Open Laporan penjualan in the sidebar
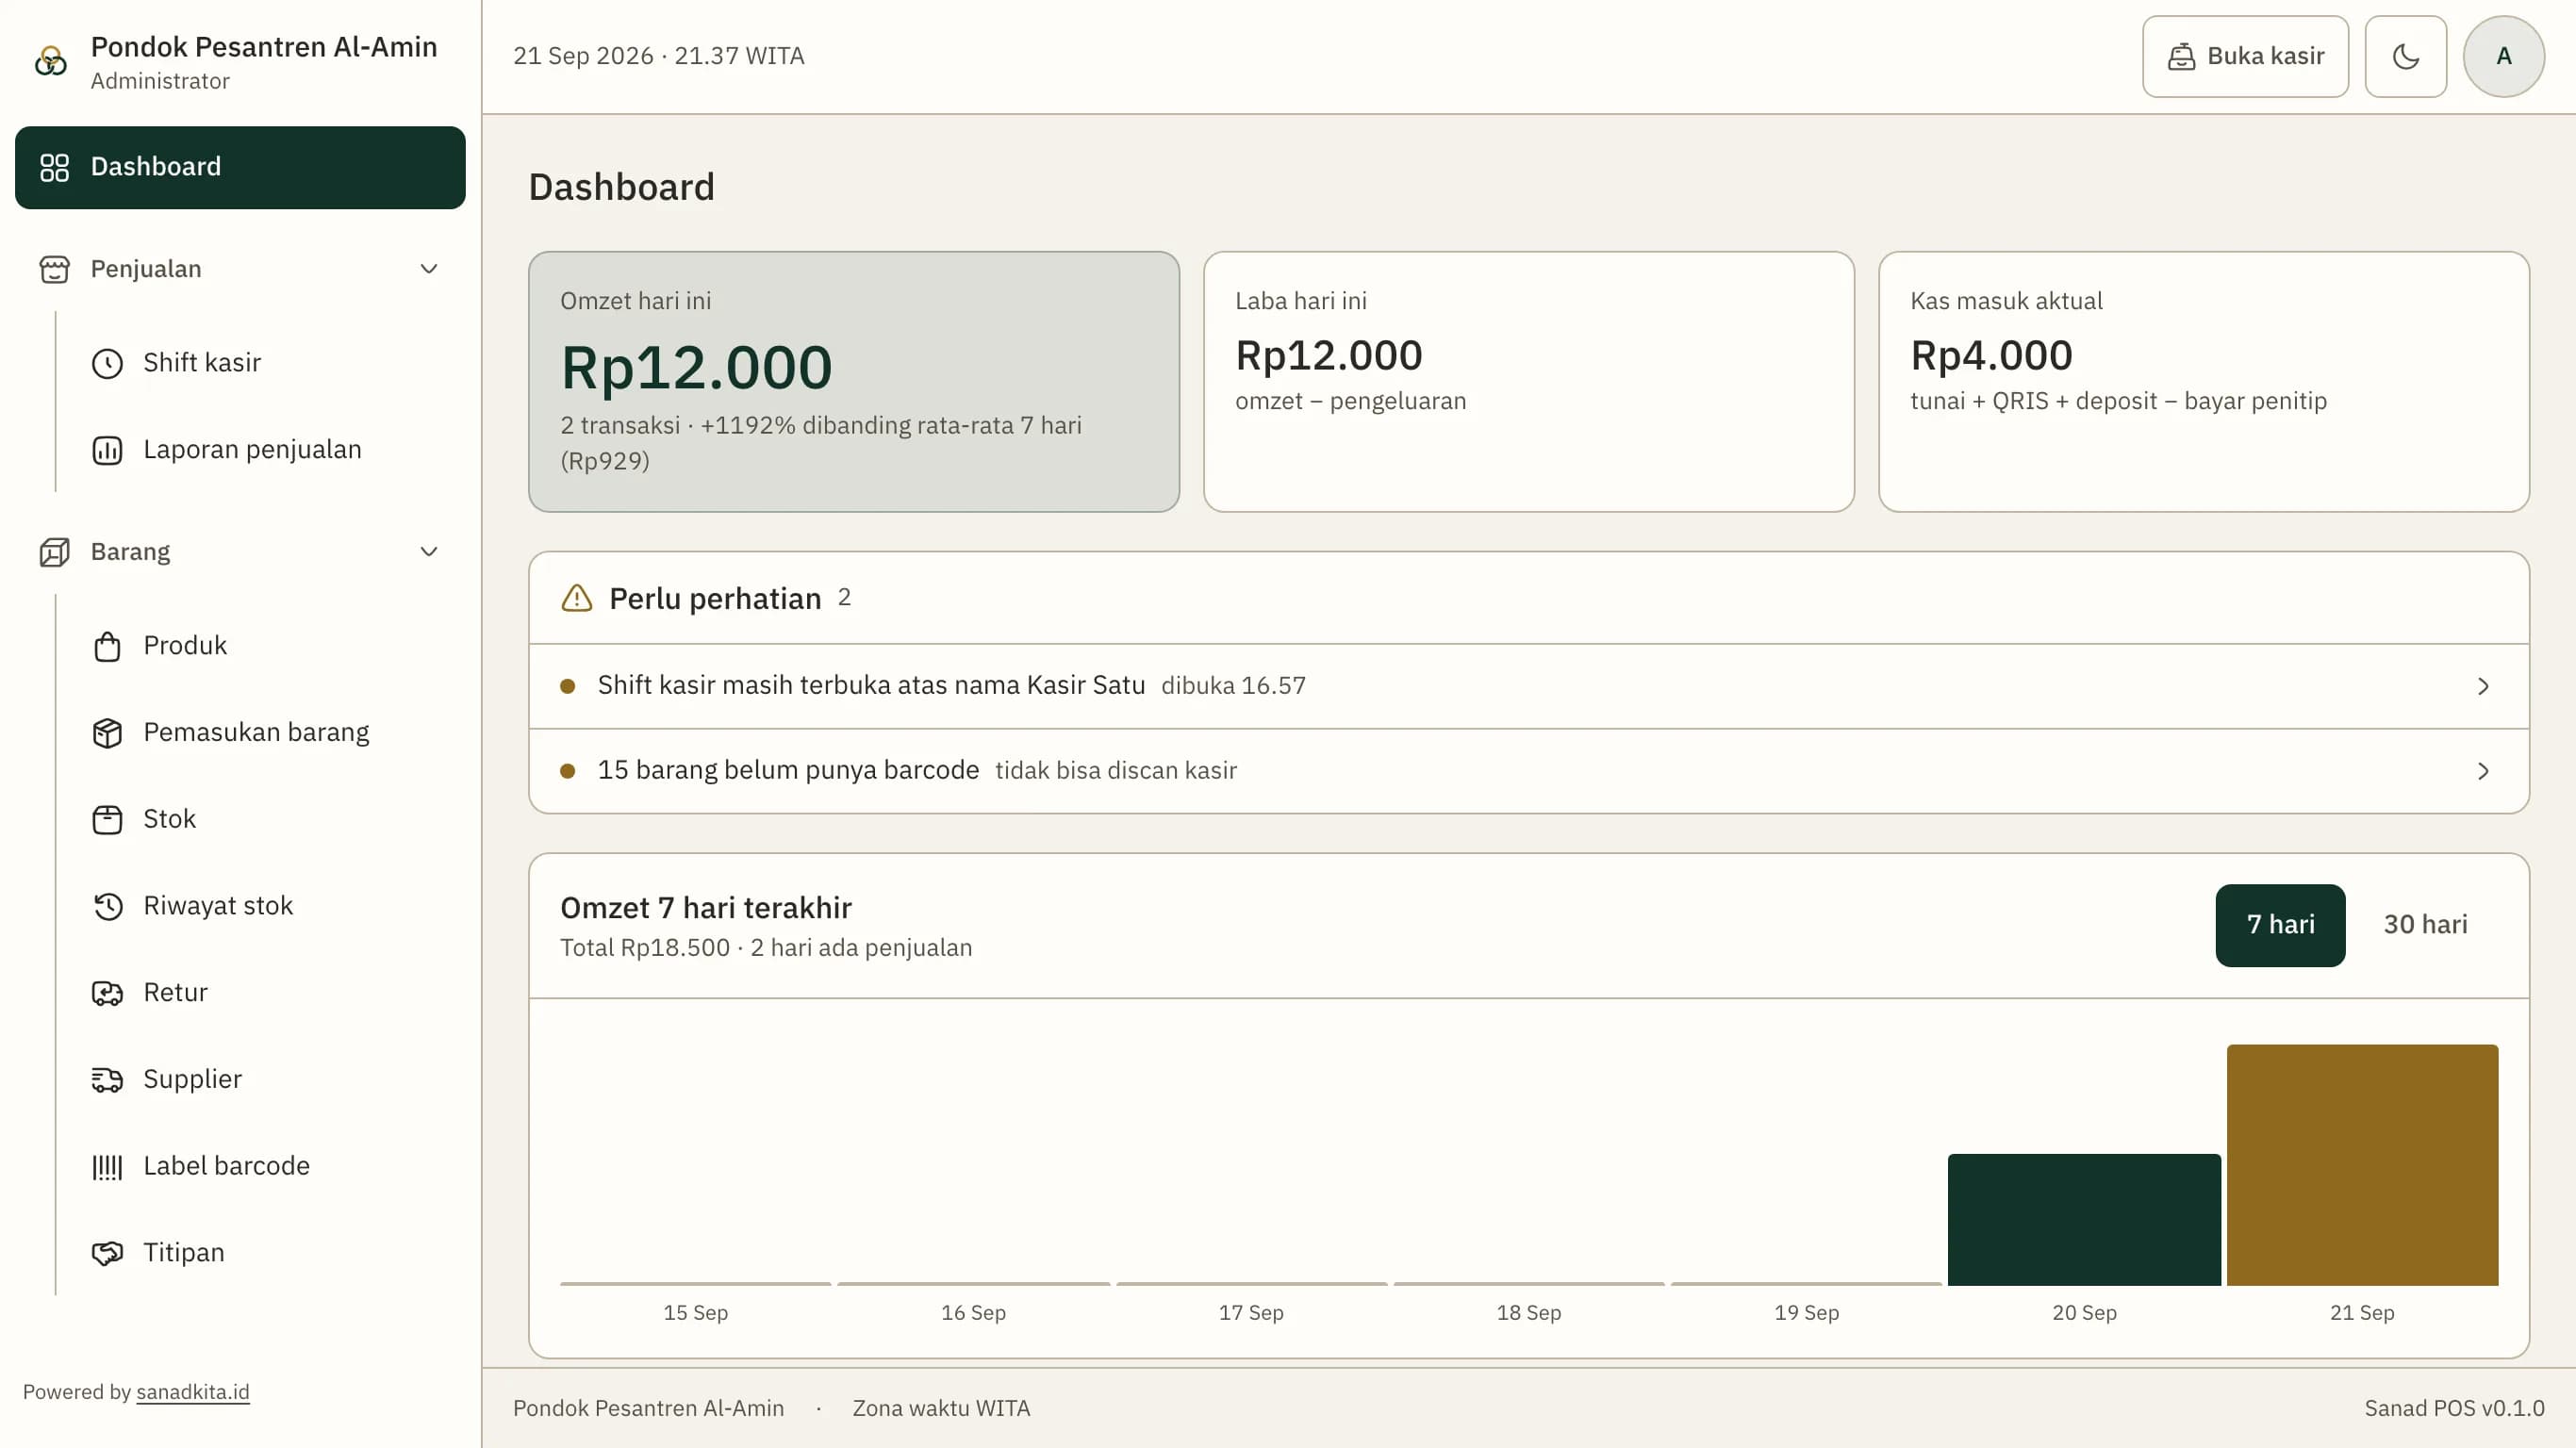Image resolution: width=2576 pixels, height=1448 pixels. [265, 450]
